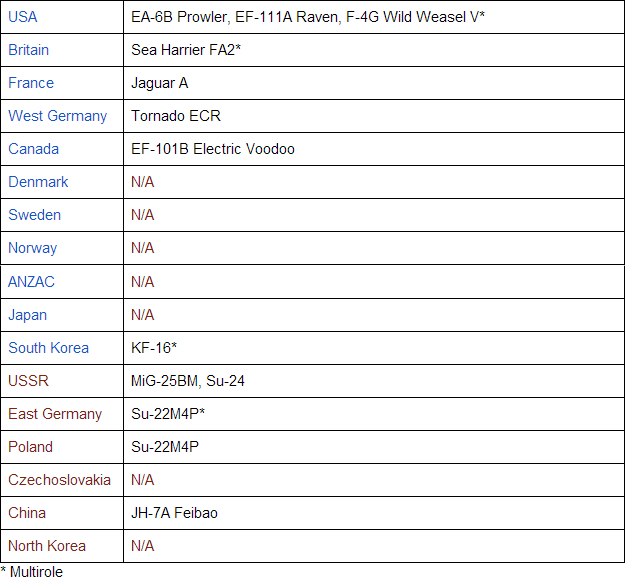
Task: Follow the South Korea link
Action: pyautogui.click(x=49, y=348)
